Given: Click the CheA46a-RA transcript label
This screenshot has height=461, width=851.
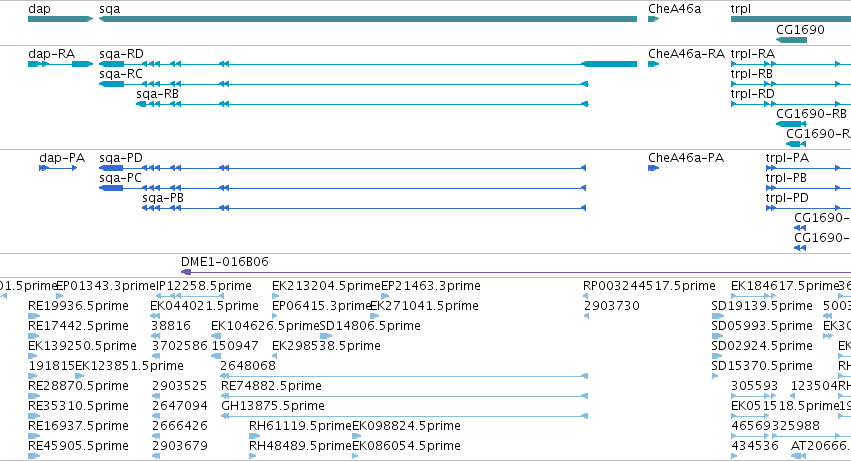Looking at the screenshot, I should point(686,54).
